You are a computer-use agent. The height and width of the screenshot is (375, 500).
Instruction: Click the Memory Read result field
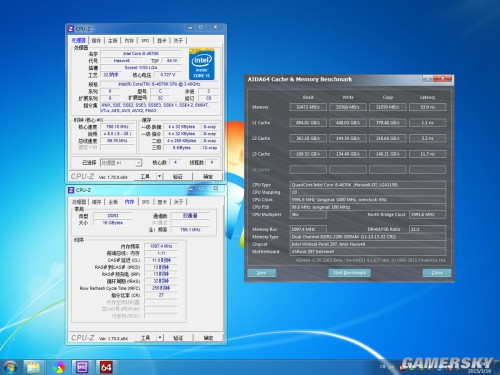[308, 107]
